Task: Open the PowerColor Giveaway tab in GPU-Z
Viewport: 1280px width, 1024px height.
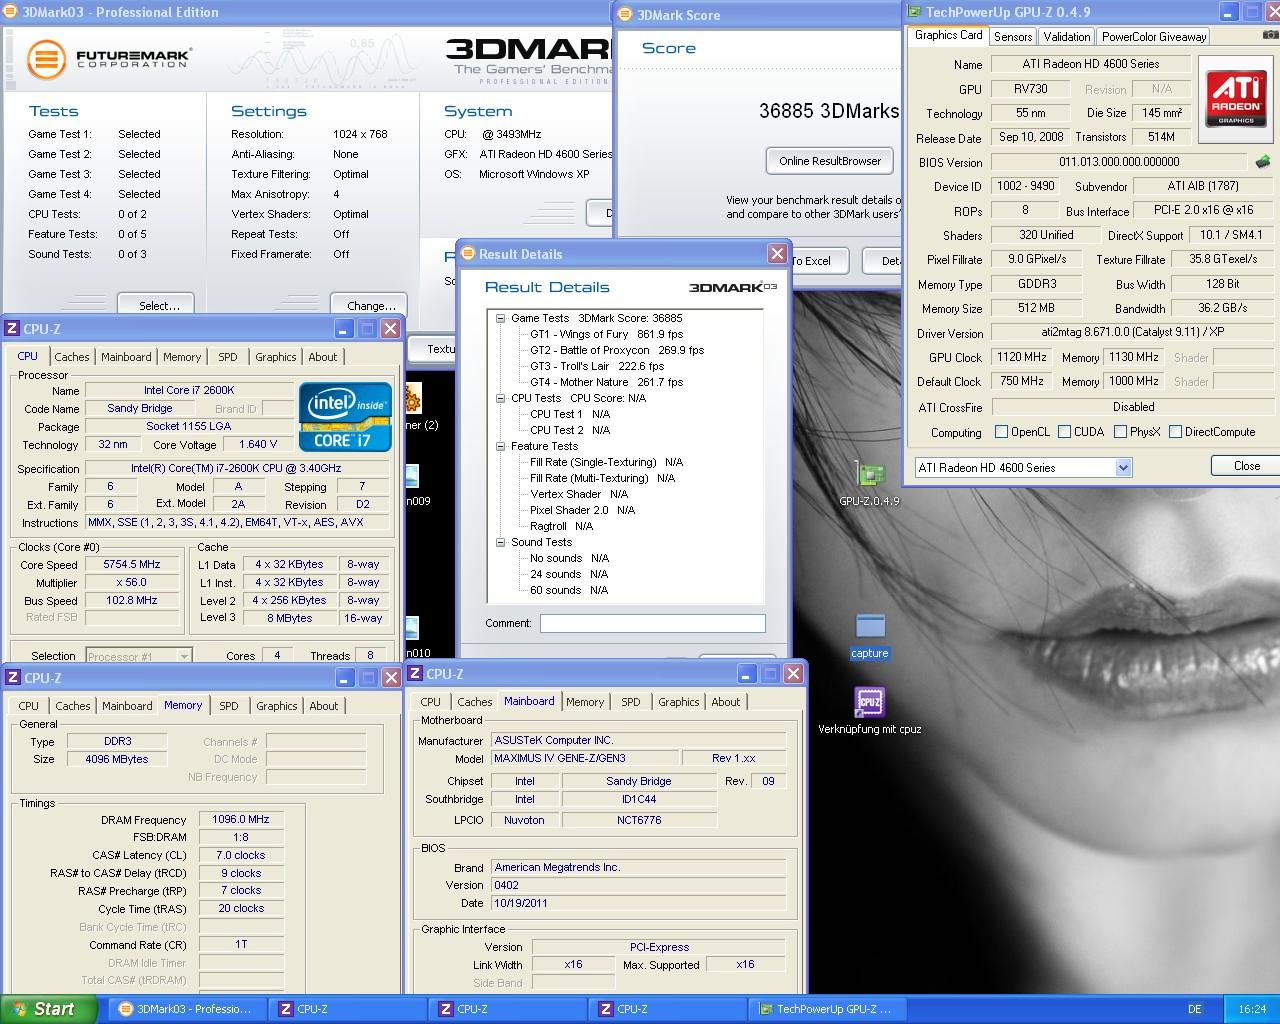Action: [1153, 36]
